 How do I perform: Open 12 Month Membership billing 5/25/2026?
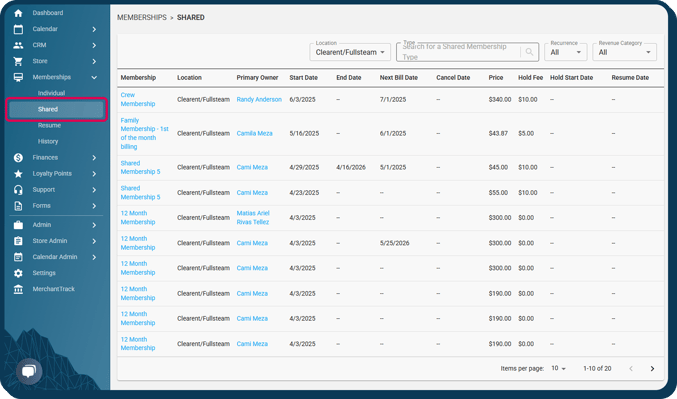138,243
